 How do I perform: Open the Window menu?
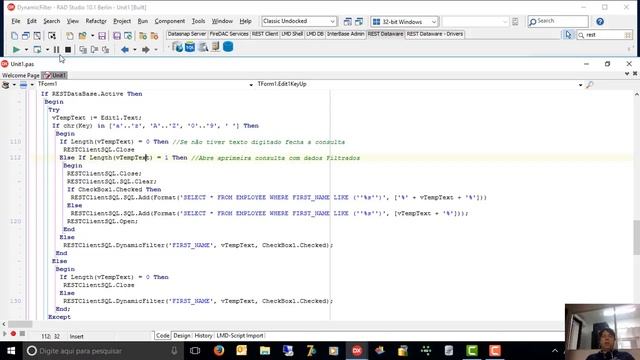point(222,21)
